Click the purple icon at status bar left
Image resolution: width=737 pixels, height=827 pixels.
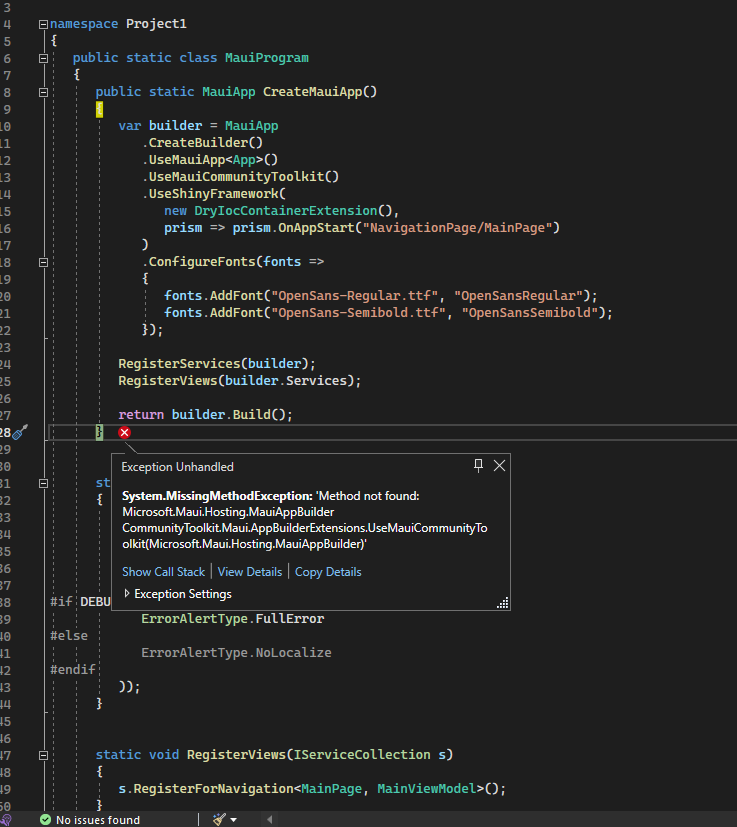(6, 820)
